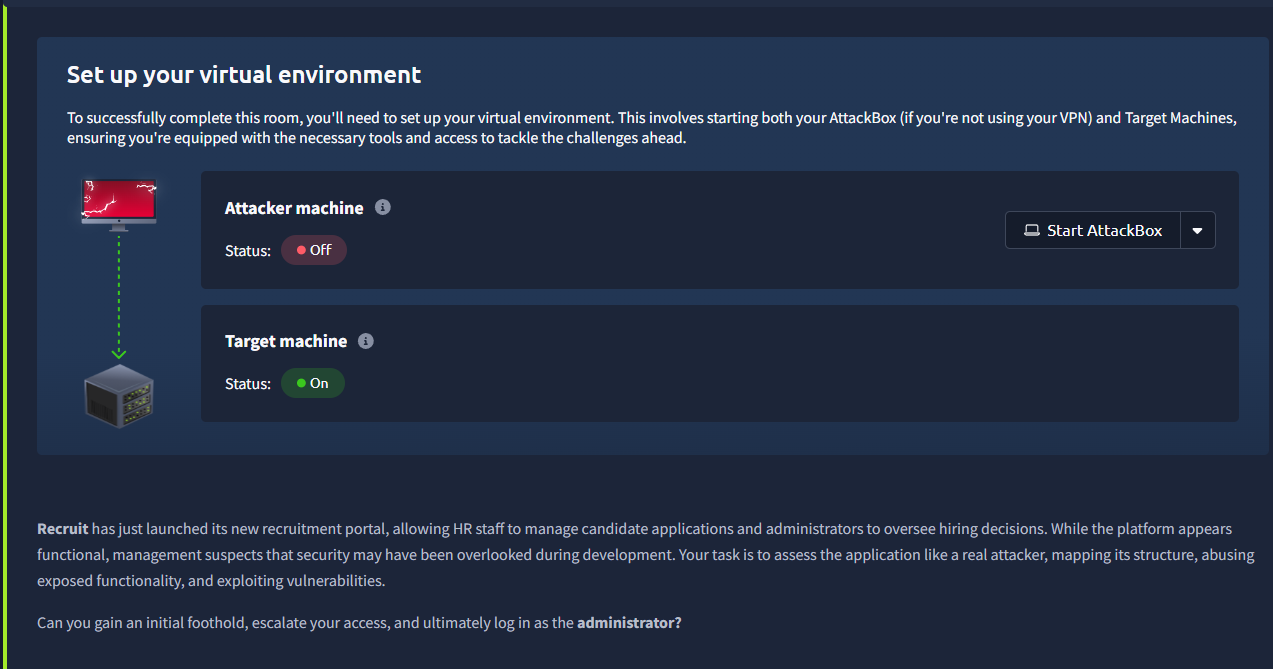Viewport: 1273px width, 669px height.
Task: Click the info icon beside Target machine
Action: (366, 341)
